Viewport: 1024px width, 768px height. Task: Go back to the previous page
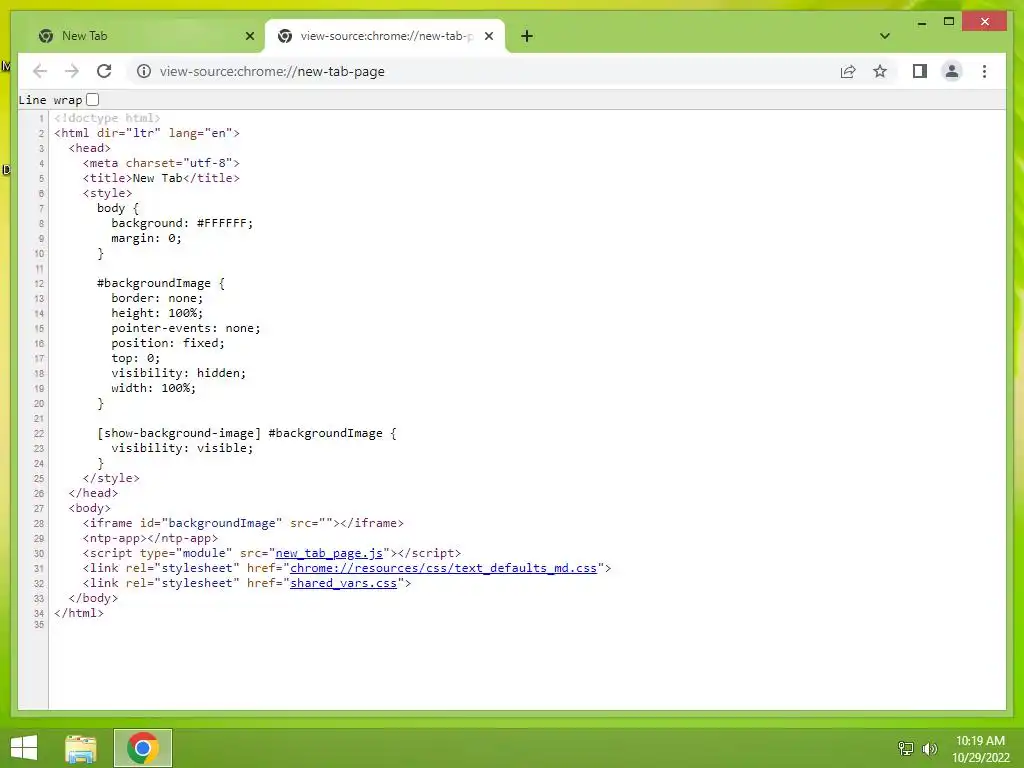click(x=40, y=71)
